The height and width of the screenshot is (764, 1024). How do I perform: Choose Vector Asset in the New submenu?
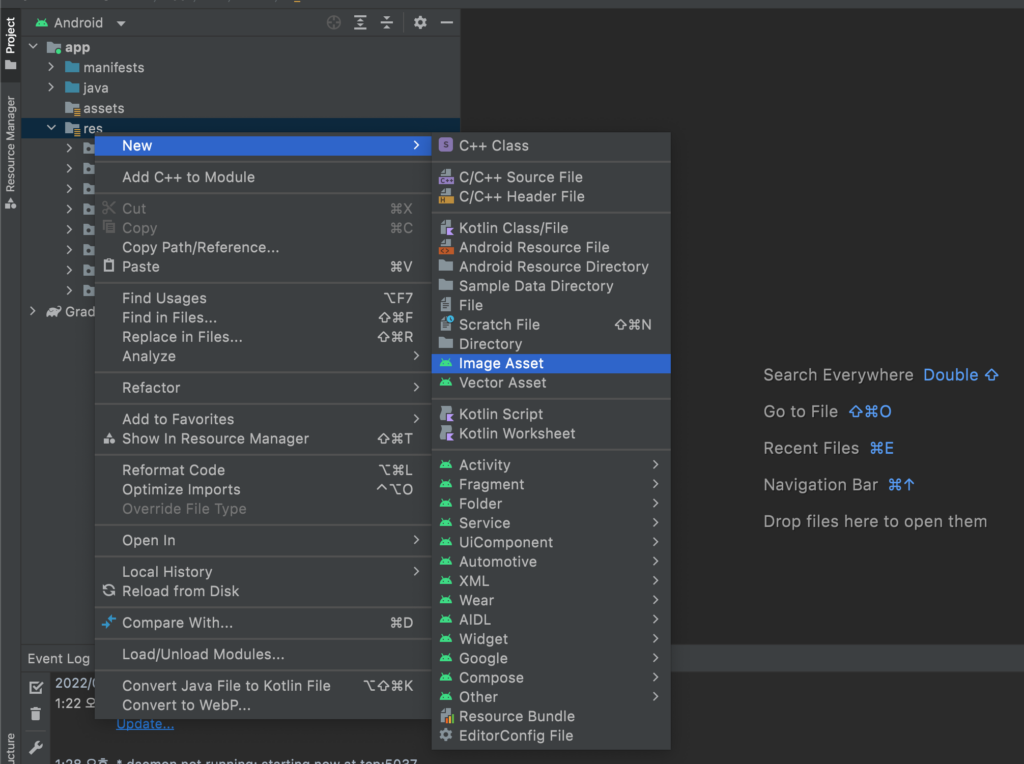coord(502,383)
